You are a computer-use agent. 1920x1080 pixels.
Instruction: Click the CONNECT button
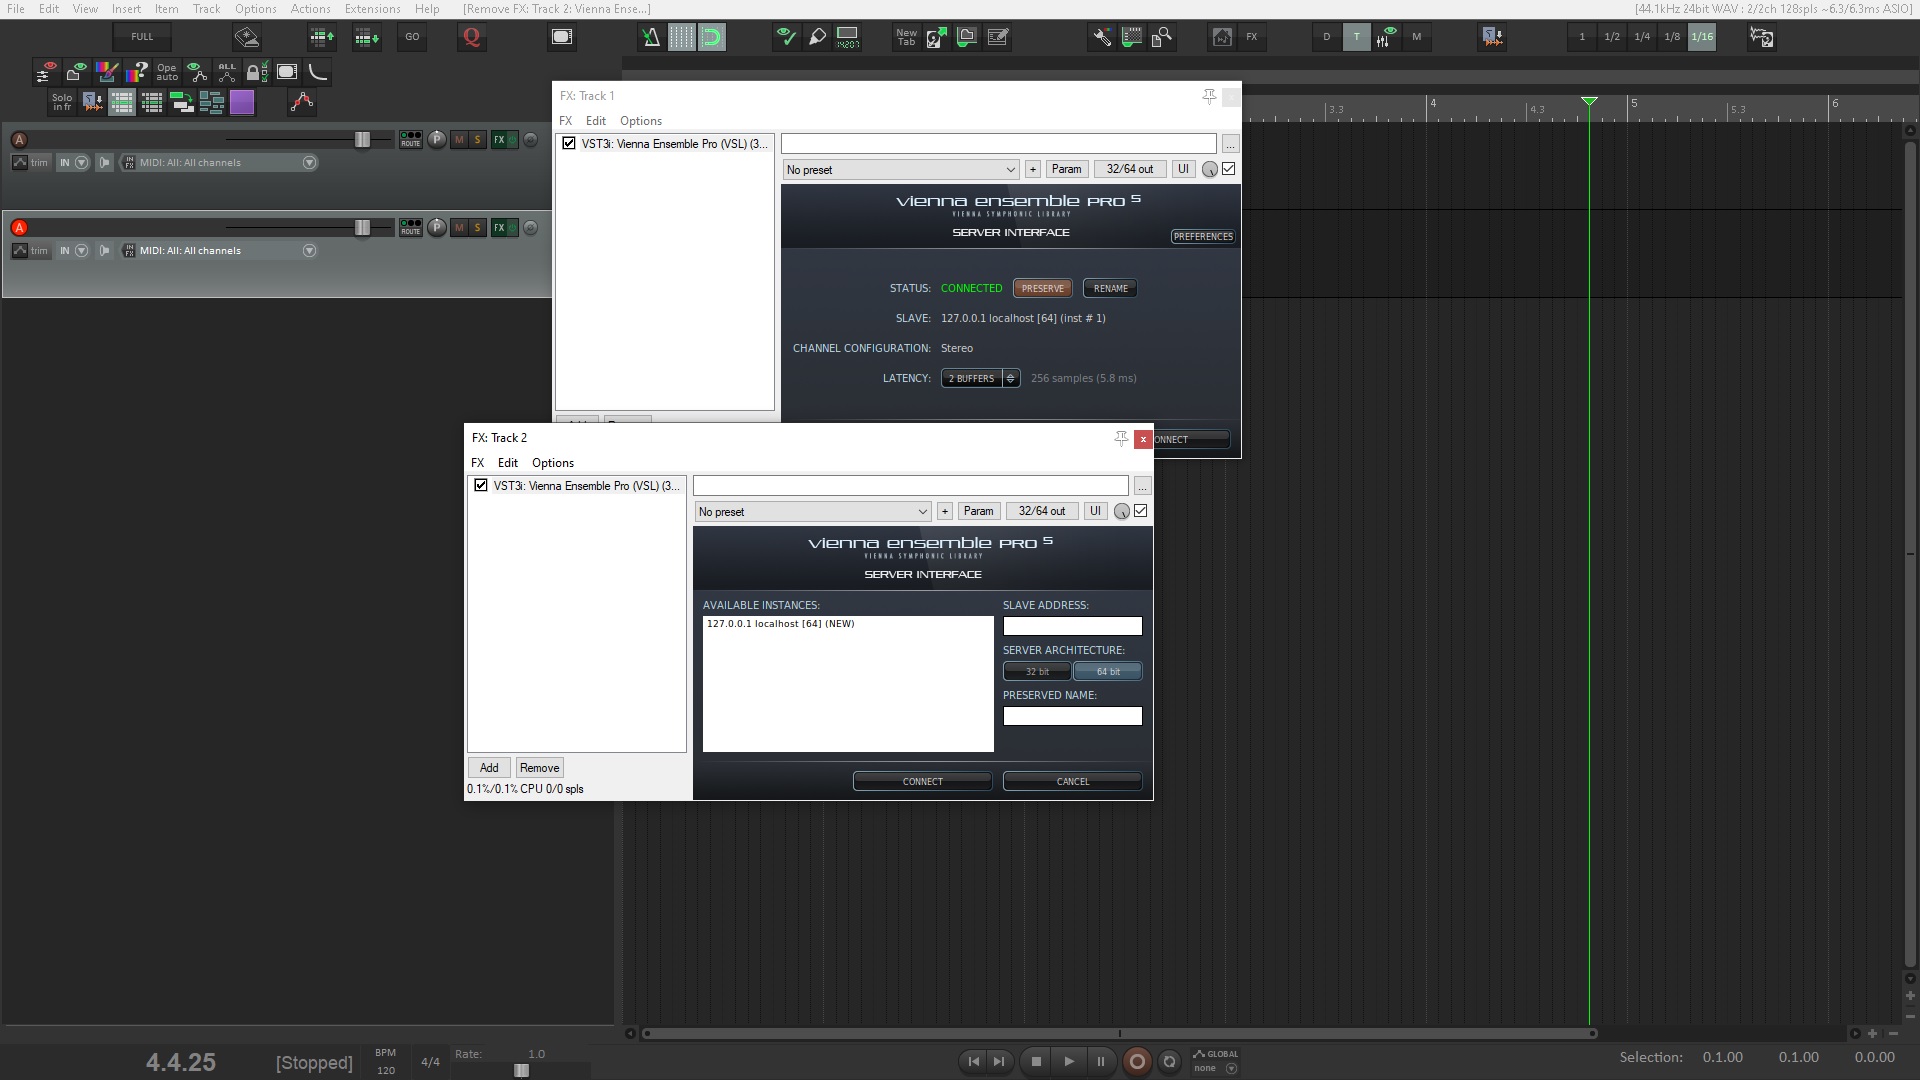(922, 781)
